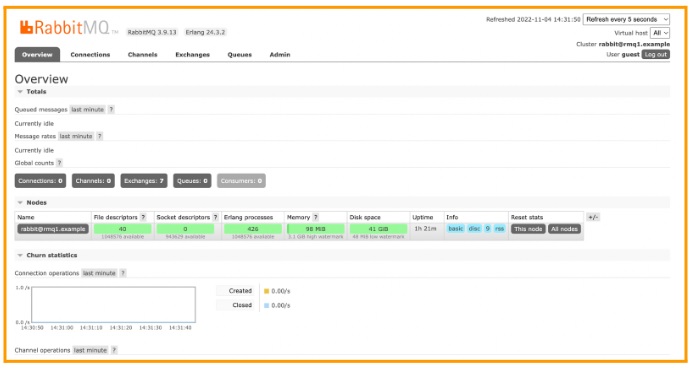Open node rabbit@rmq1.example details
Image resolution: width=693 pixels, height=368 pixels.
tap(53, 229)
